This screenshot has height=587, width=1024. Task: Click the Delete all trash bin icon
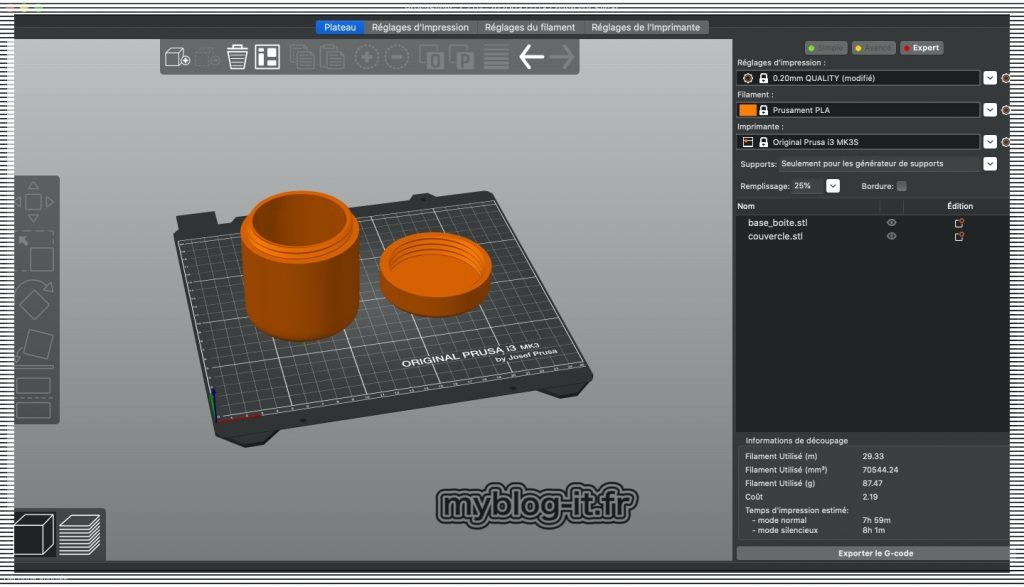[237, 57]
